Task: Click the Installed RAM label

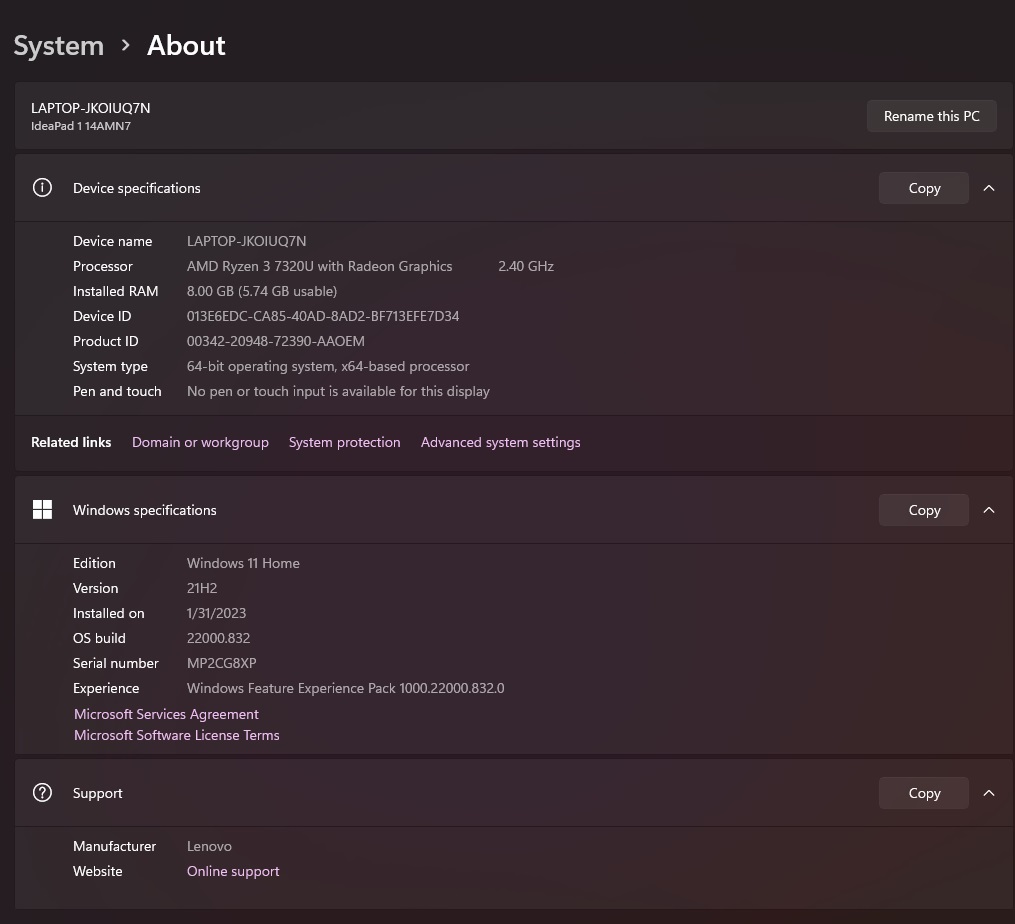Action: click(x=115, y=291)
